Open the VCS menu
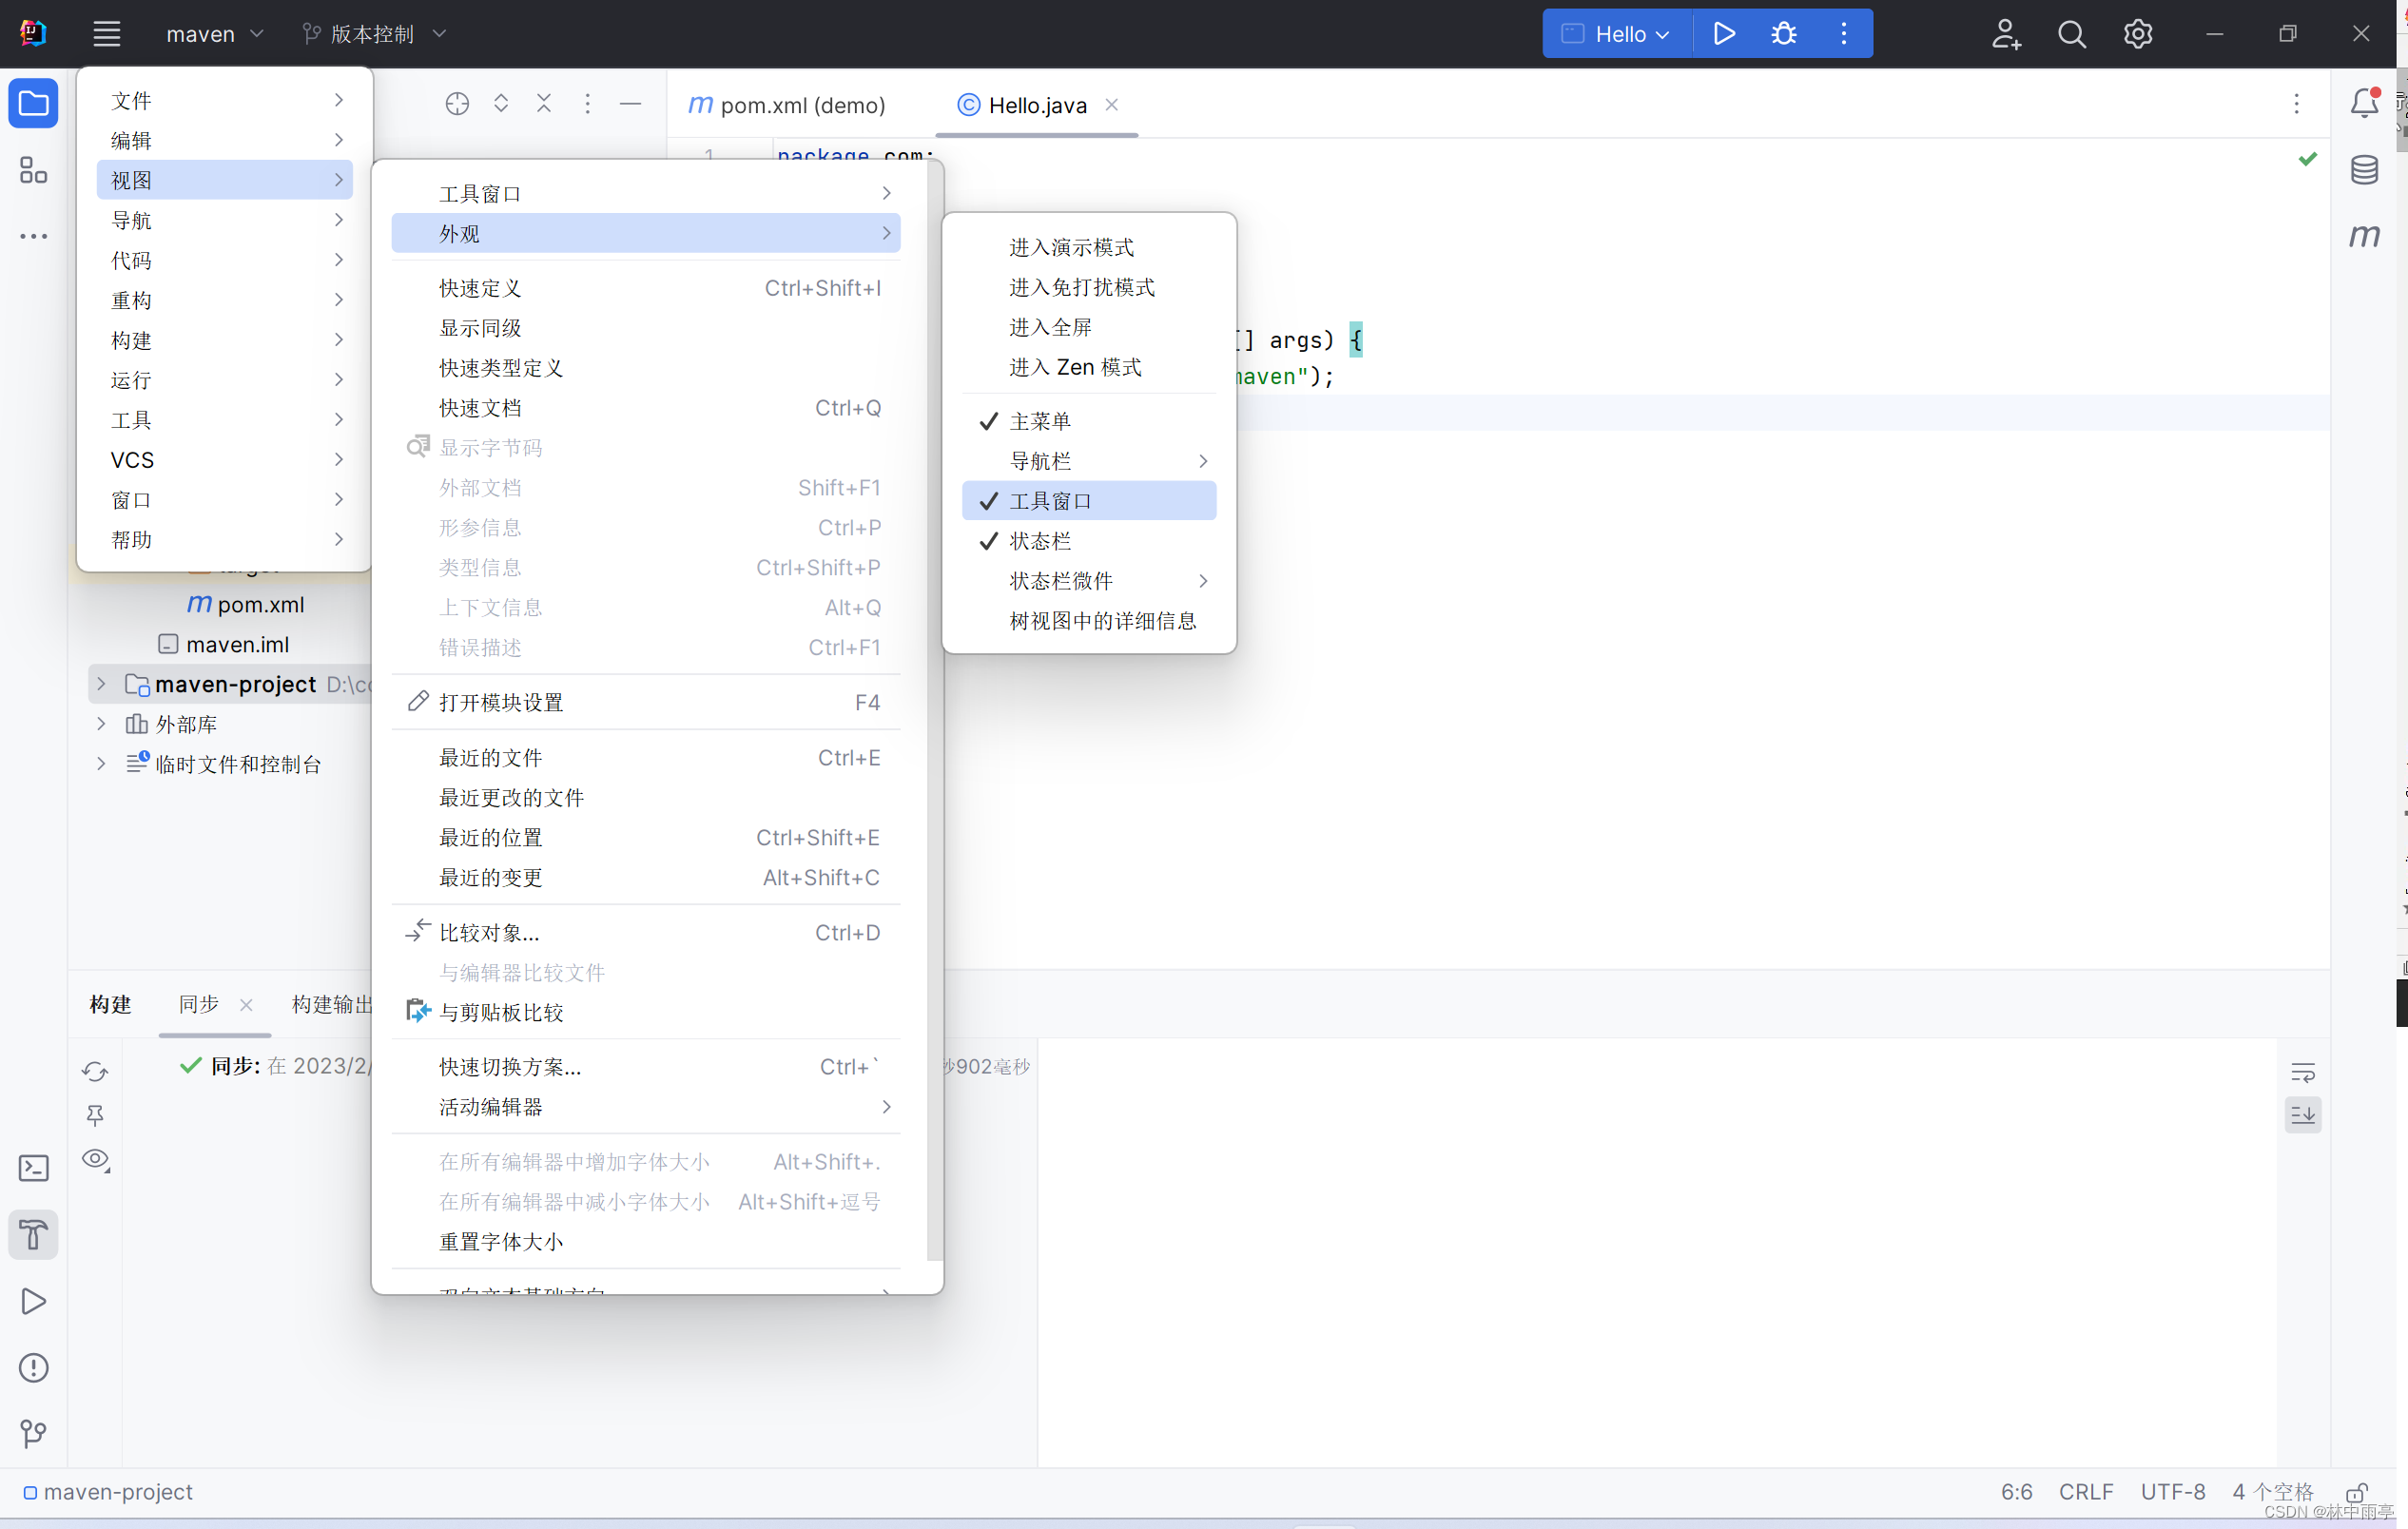The height and width of the screenshot is (1529, 2408). point(225,460)
